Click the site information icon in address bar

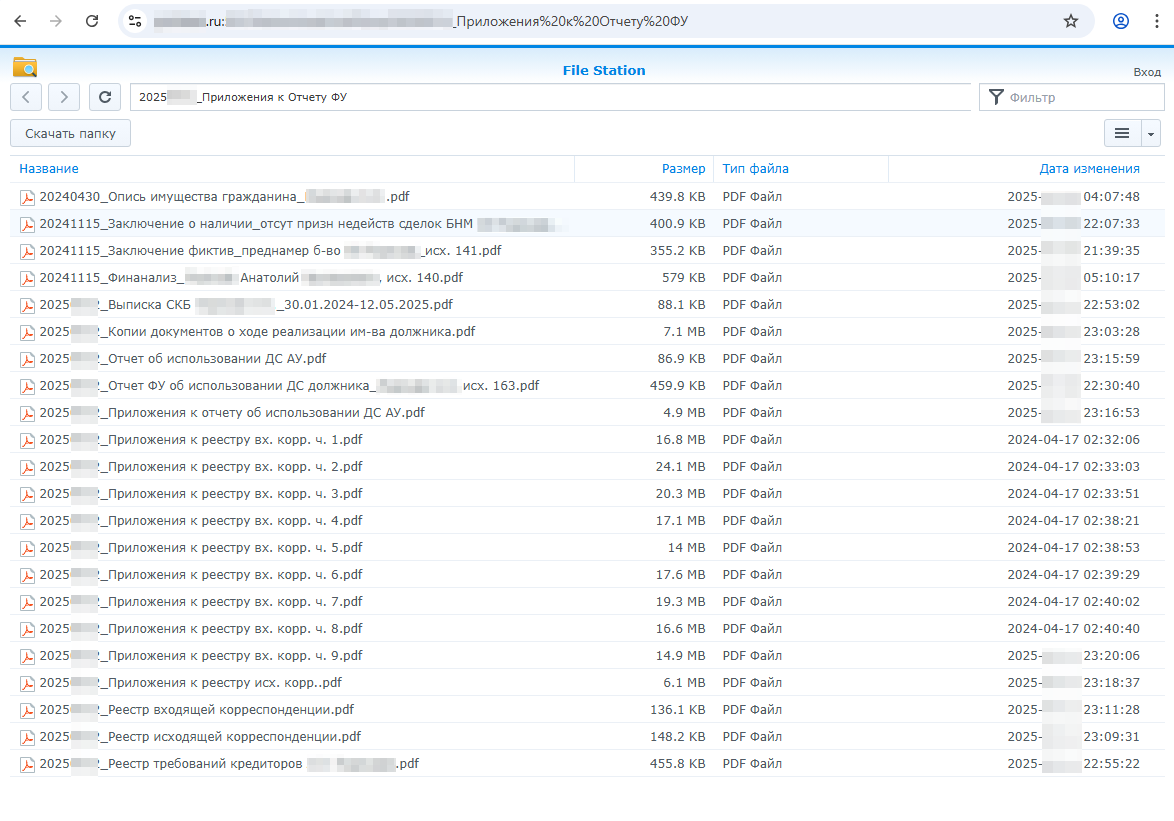point(136,21)
